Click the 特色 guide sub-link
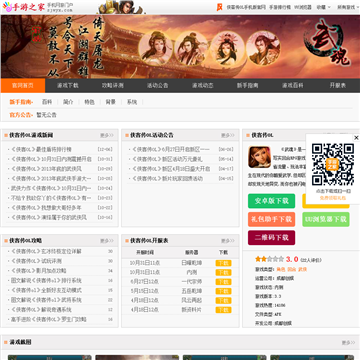The width and height of the screenshot is (360, 360). pos(89,102)
